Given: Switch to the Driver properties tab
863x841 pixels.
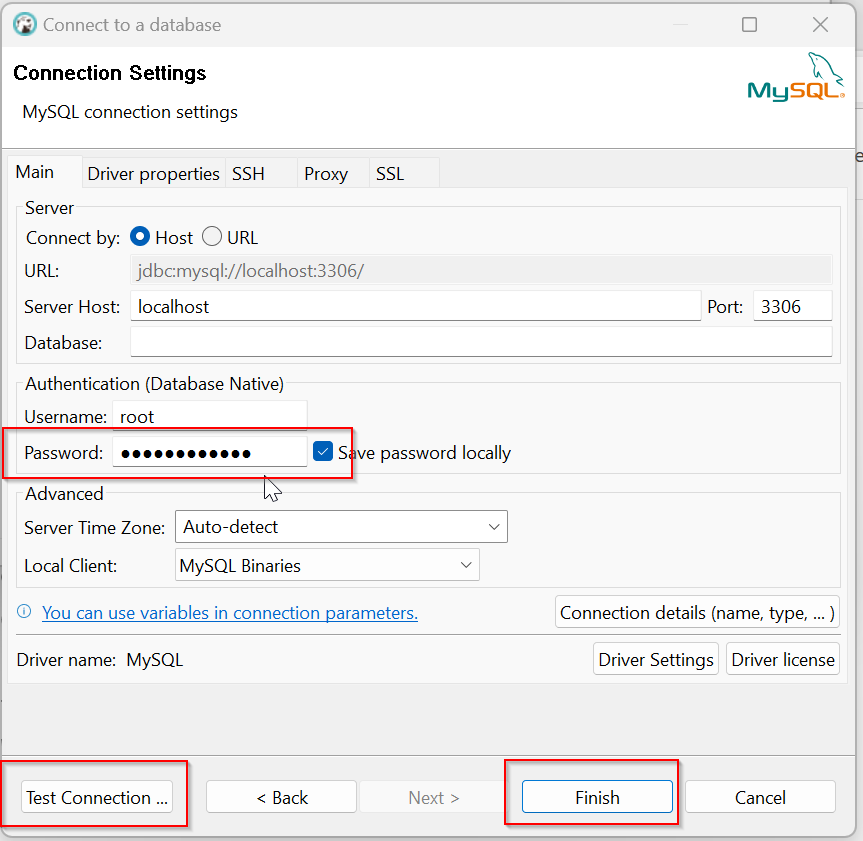Looking at the screenshot, I should 153,173.
